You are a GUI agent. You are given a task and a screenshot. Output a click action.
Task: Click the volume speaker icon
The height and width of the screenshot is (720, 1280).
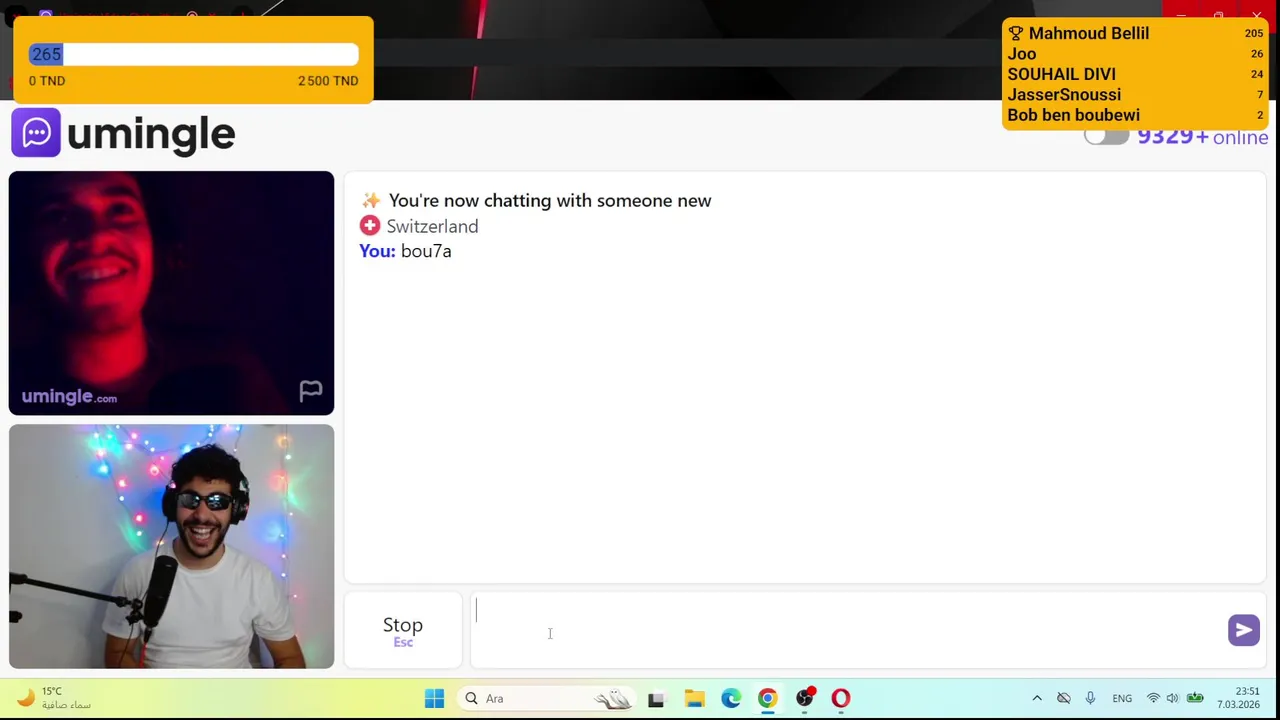(1172, 698)
